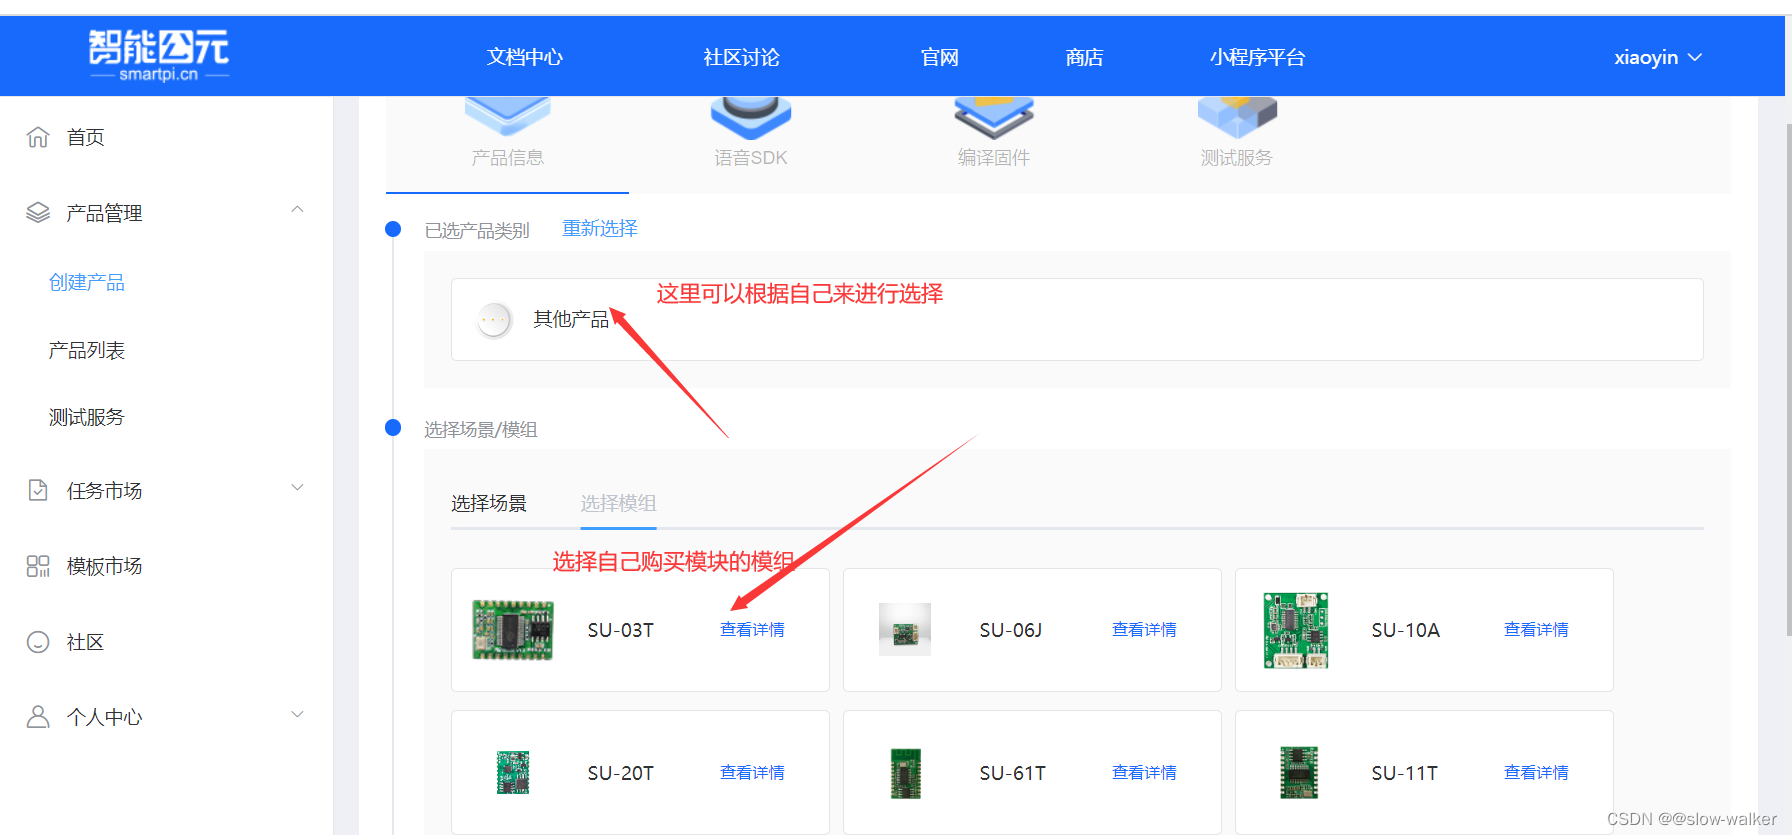The width and height of the screenshot is (1792, 835).
Task: Expand the 个人中心 menu chevron
Action: tap(297, 715)
